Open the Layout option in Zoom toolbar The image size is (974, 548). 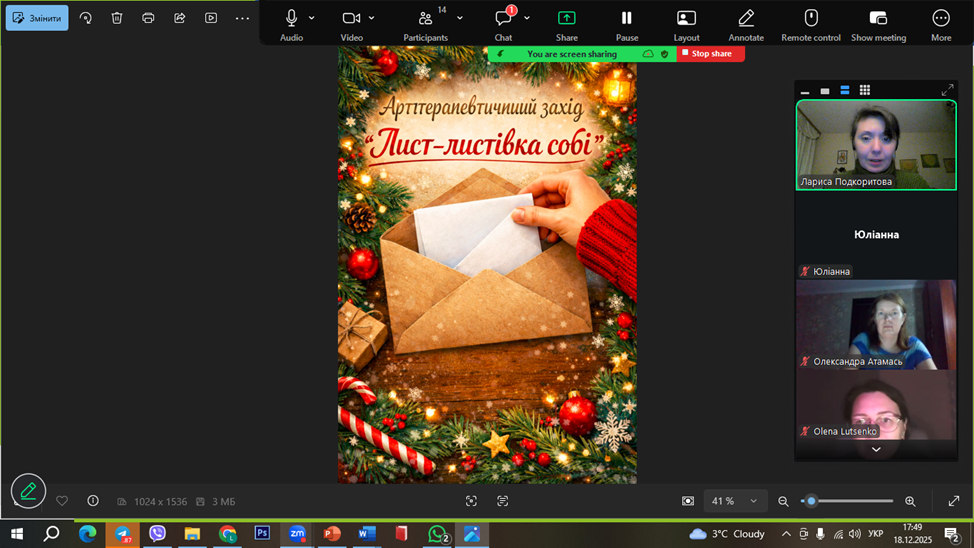click(x=686, y=19)
